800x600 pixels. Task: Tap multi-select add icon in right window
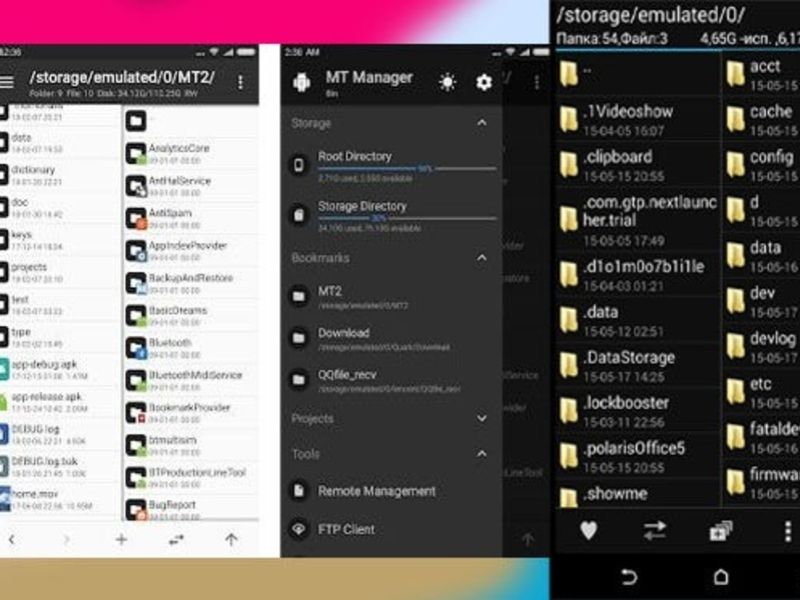tap(720, 531)
